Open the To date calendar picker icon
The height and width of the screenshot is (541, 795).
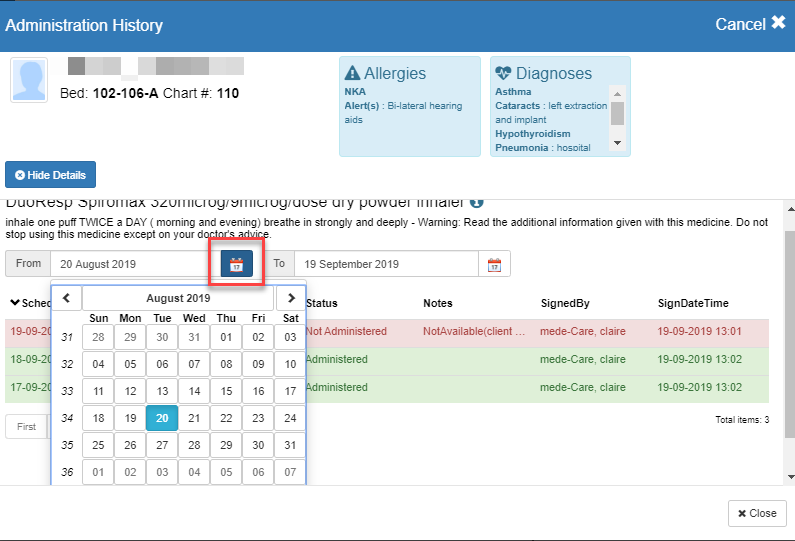point(494,264)
